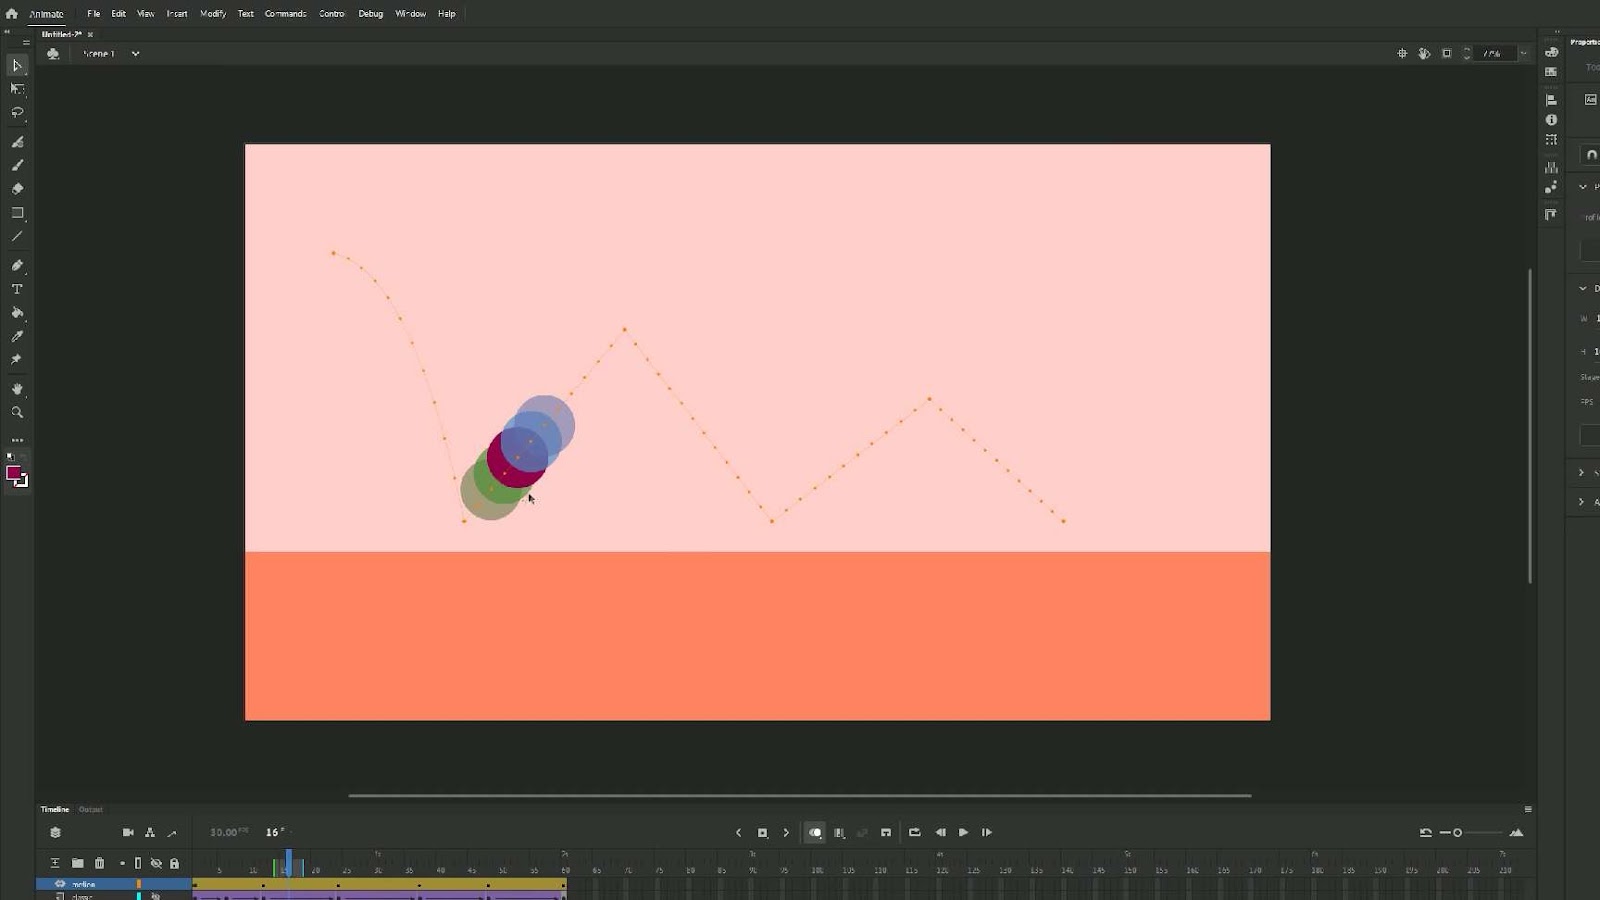Activate the Zoom tool
1600x900 pixels.
(x=17, y=412)
